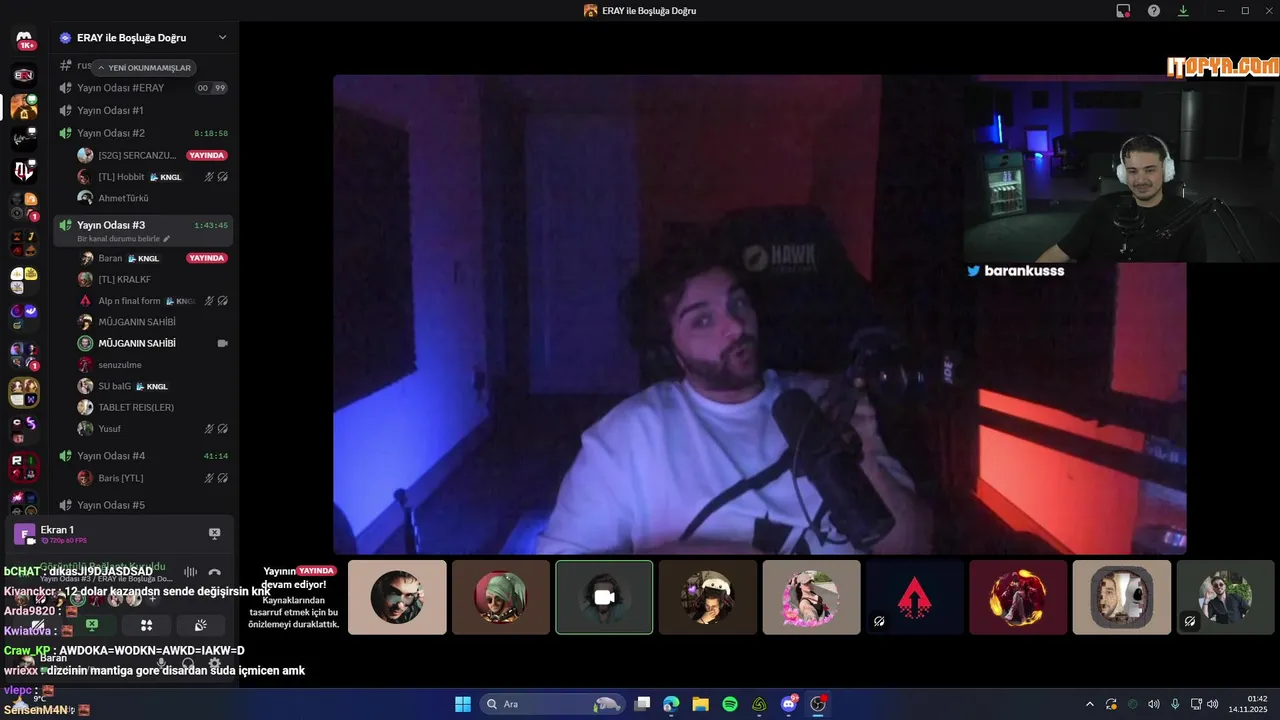Screen dimensions: 1280x720
Task: Click the system tray microphone icon
Action: 1175,704
